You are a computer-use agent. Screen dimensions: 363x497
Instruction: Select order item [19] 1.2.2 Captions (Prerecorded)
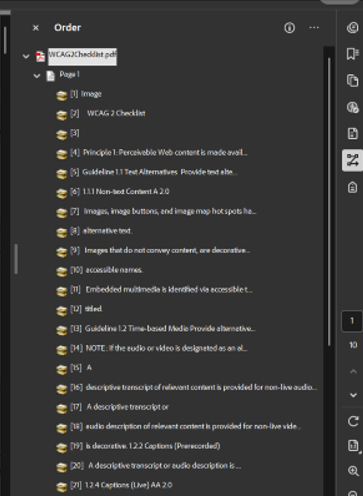[145, 446]
